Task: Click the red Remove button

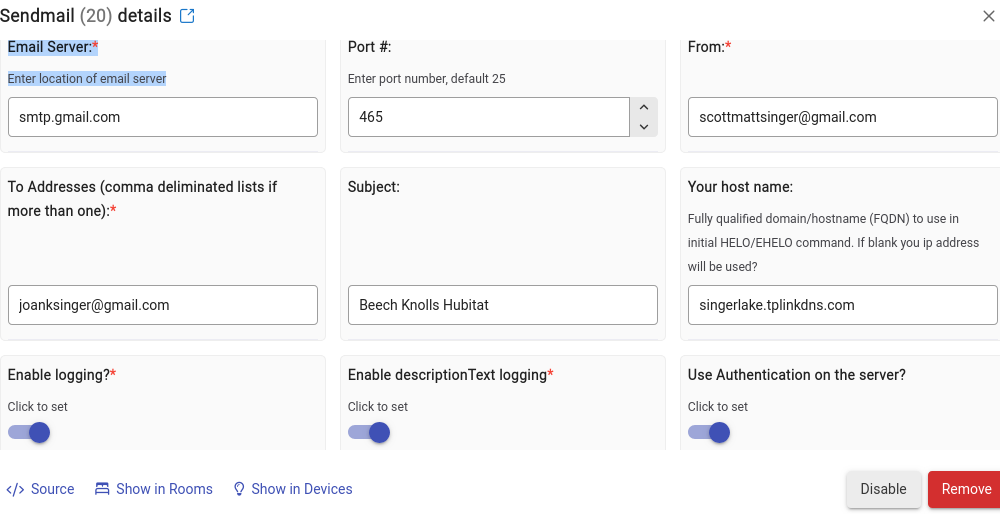Action: pyautogui.click(x=964, y=489)
